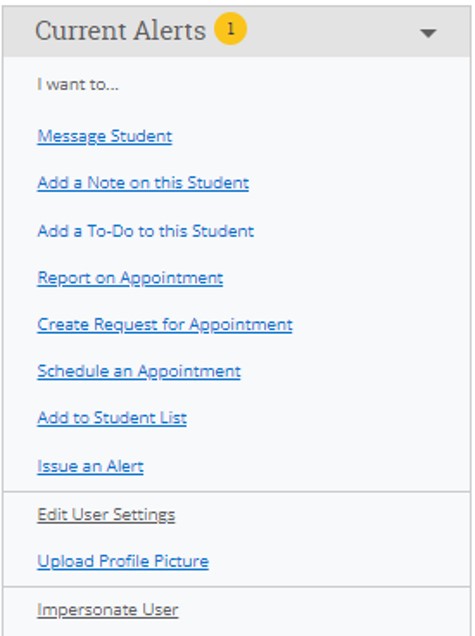475x636 pixels.
Task: Click the word 'Appointment' in the Schedule link
Action: pyautogui.click(x=189, y=372)
